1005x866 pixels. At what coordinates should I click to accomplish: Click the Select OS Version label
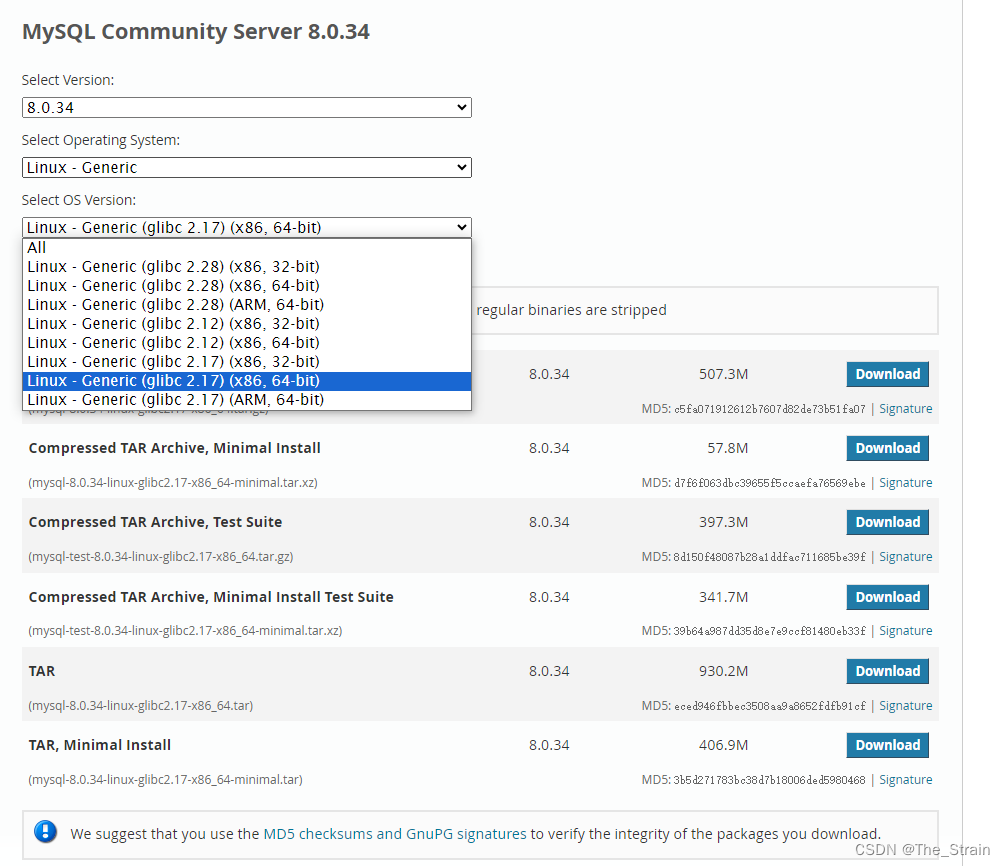pyautogui.click(x=79, y=200)
